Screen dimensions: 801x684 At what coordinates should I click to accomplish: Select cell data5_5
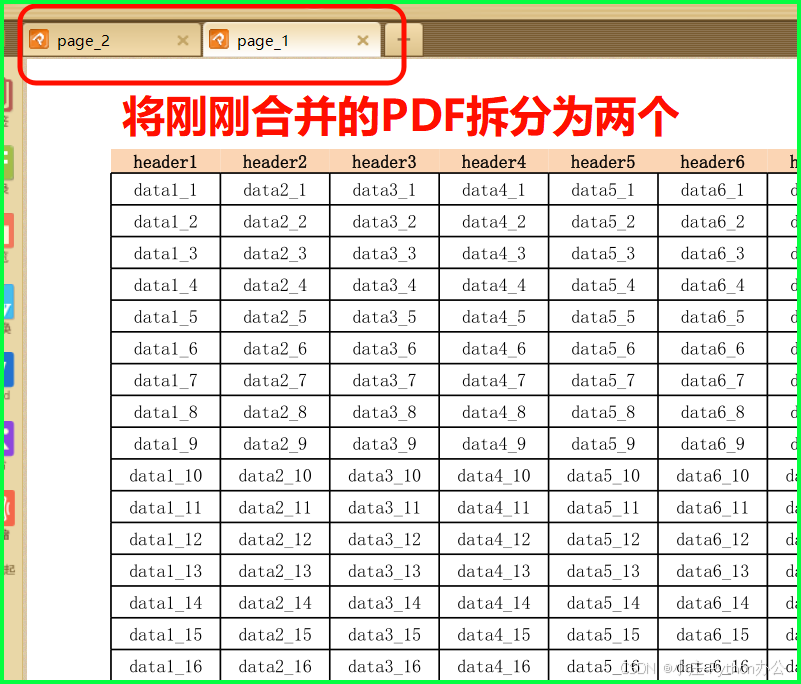(x=603, y=317)
